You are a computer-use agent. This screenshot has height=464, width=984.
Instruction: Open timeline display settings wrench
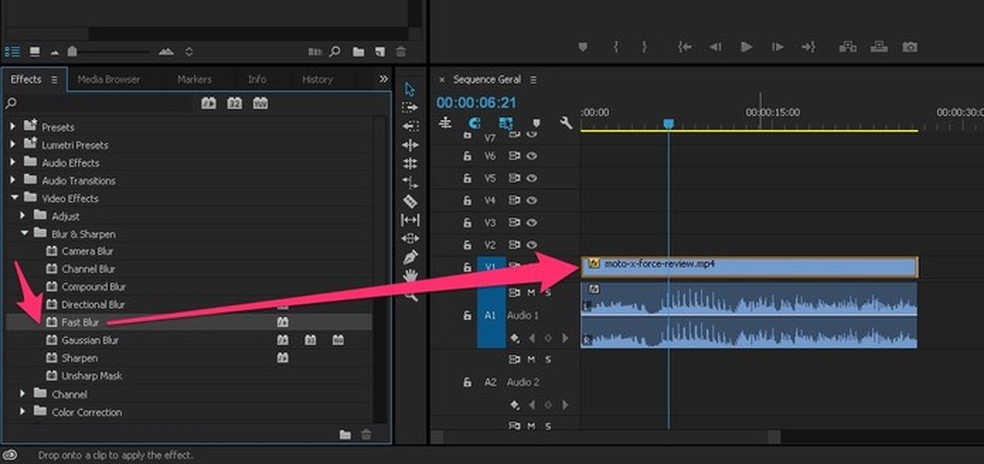pos(566,123)
